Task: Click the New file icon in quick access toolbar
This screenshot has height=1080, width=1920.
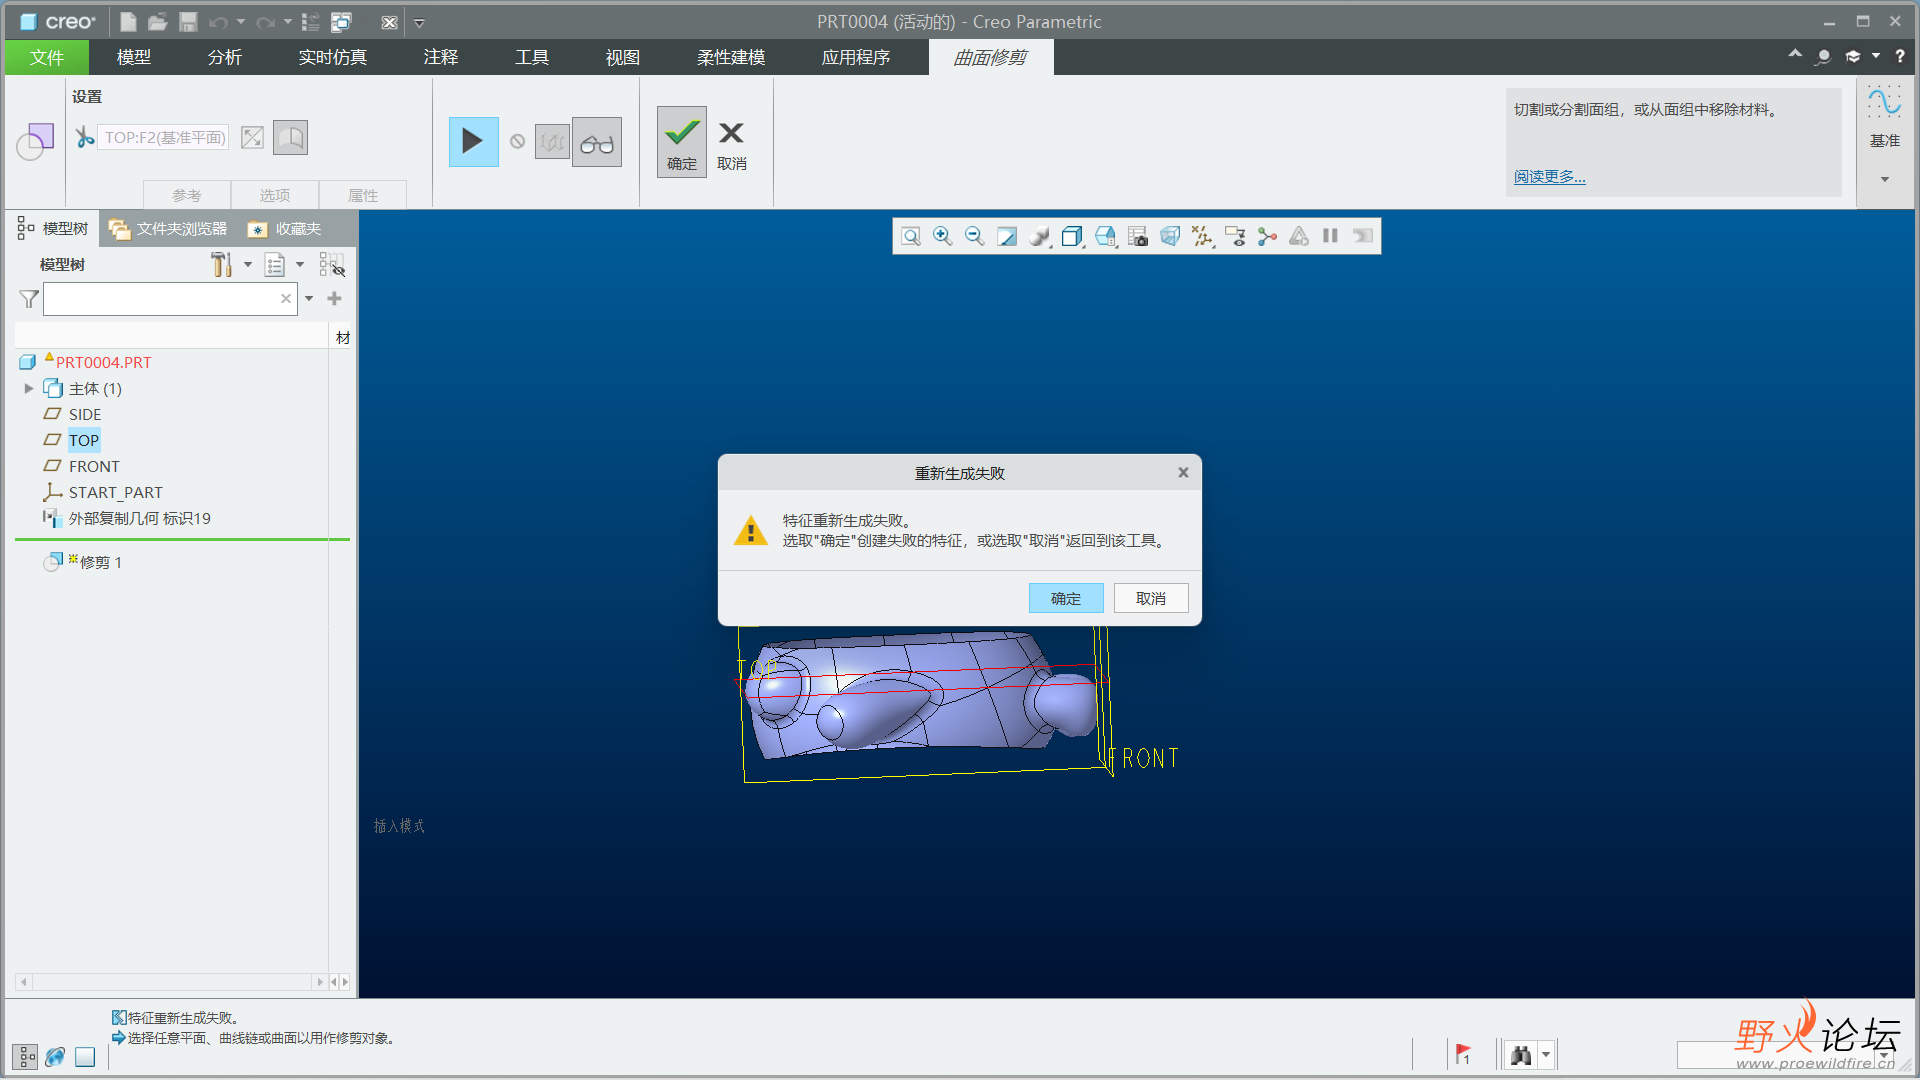Action: pyautogui.click(x=128, y=22)
